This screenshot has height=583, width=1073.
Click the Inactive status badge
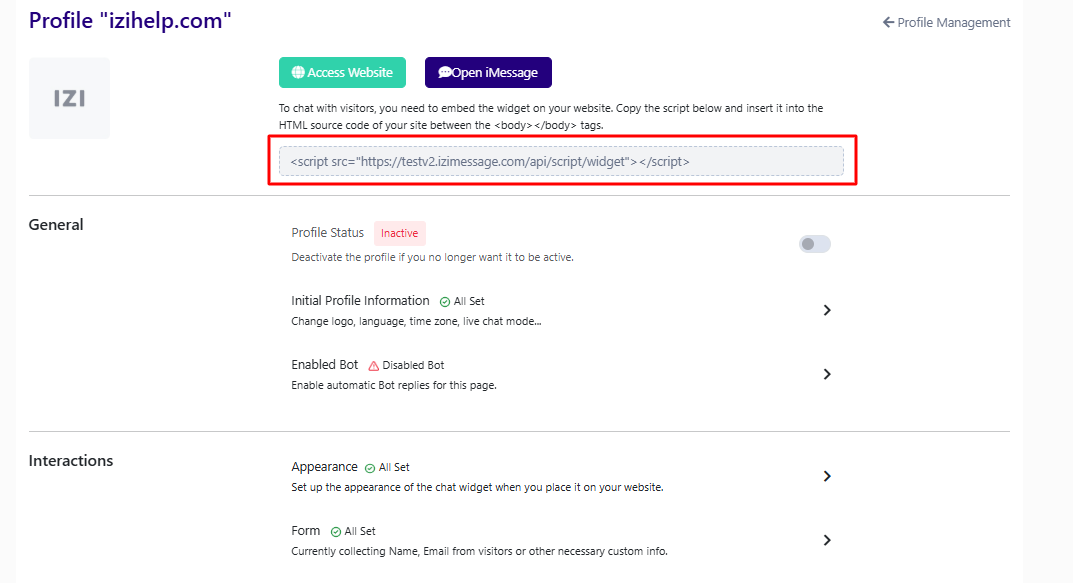pyautogui.click(x=400, y=233)
